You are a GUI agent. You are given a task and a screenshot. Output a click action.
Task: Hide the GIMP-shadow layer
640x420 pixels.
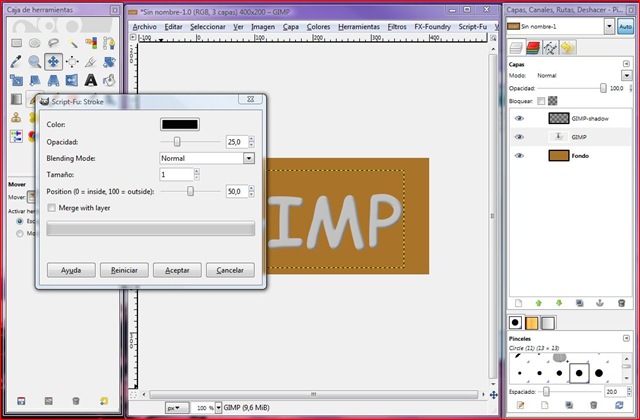tap(519, 118)
